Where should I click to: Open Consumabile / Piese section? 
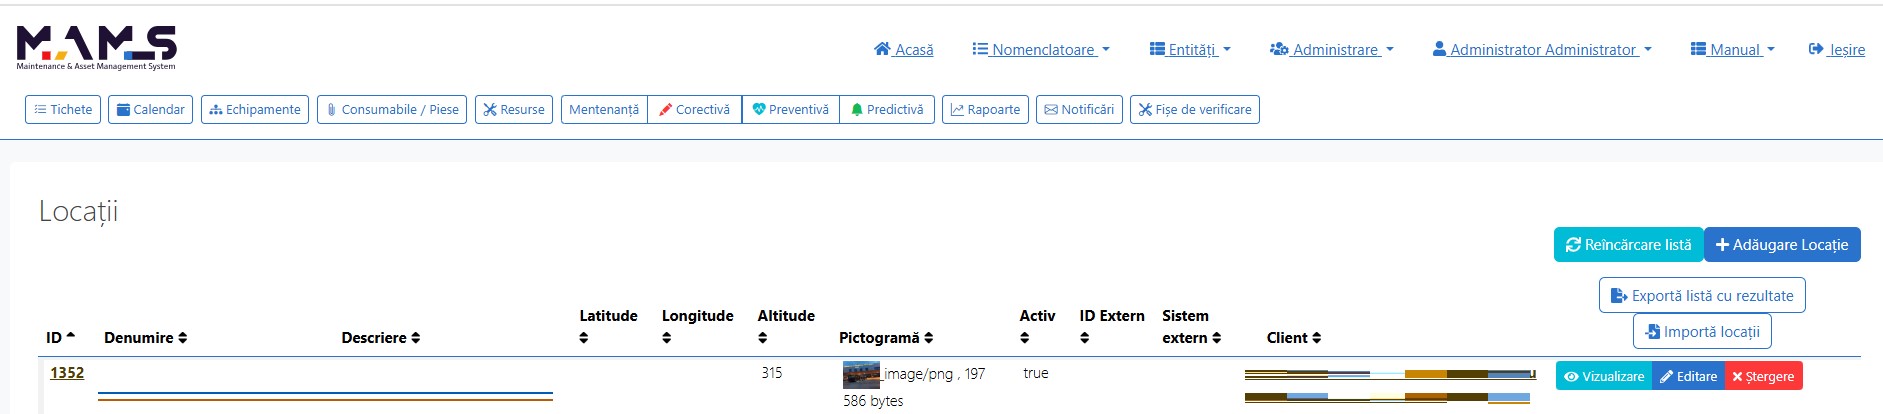392,109
